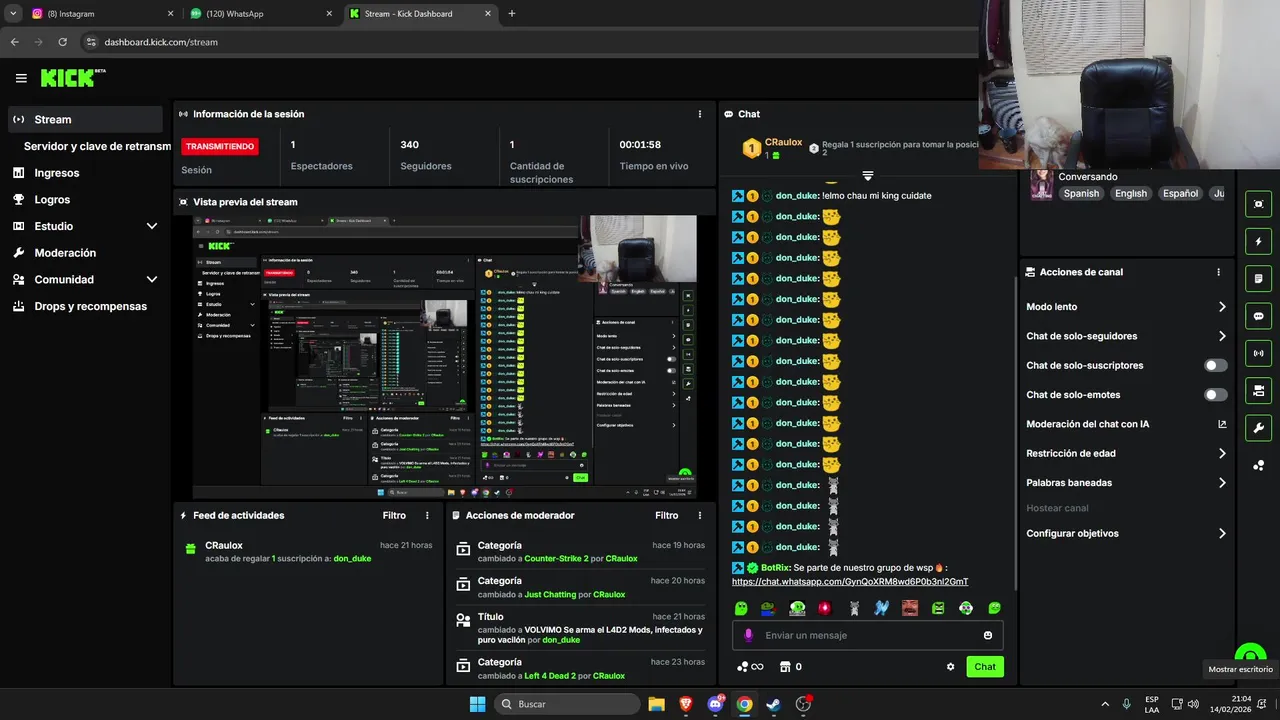
Task: Insert the first green blob emote
Action: point(741,608)
